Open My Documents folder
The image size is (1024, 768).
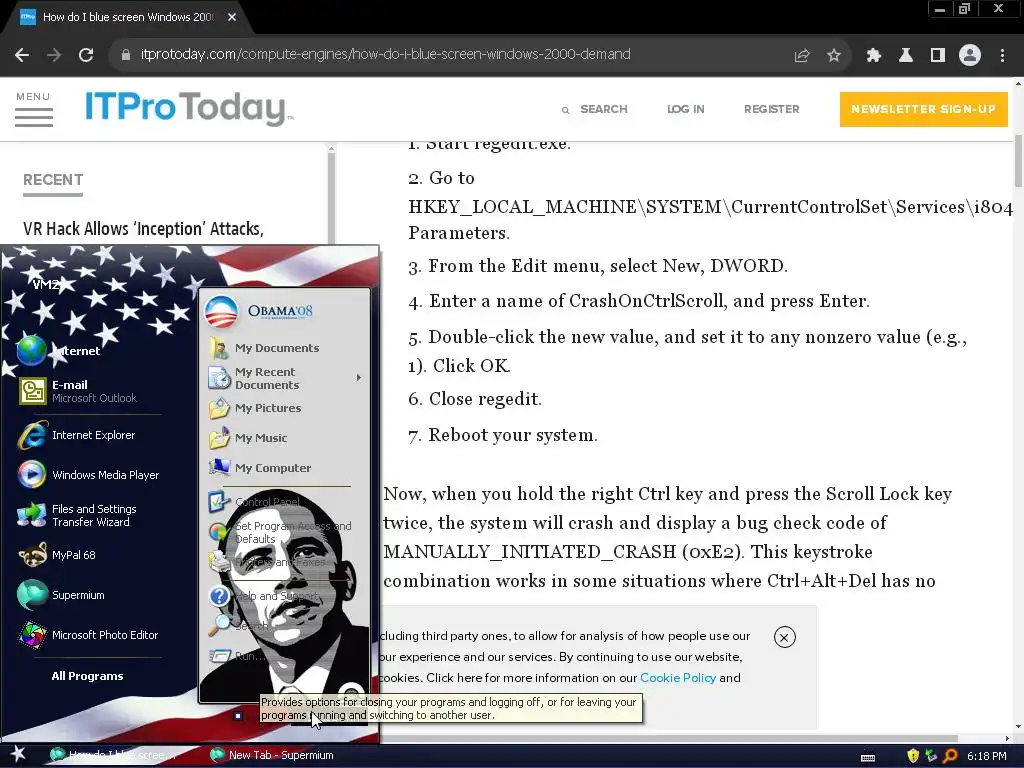click(264, 348)
